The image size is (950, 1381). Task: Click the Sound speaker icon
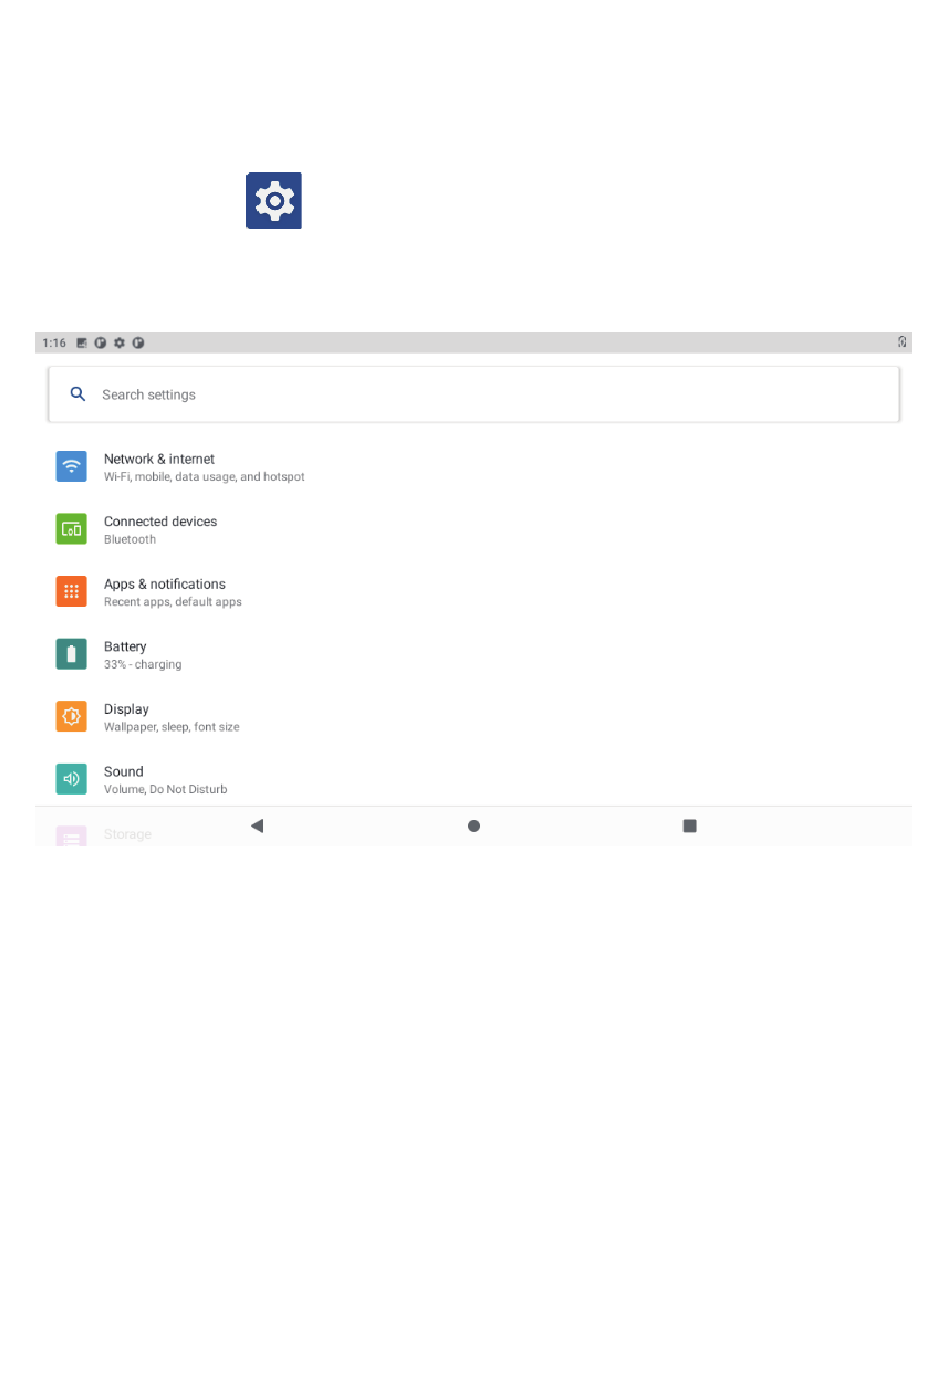click(x=71, y=779)
